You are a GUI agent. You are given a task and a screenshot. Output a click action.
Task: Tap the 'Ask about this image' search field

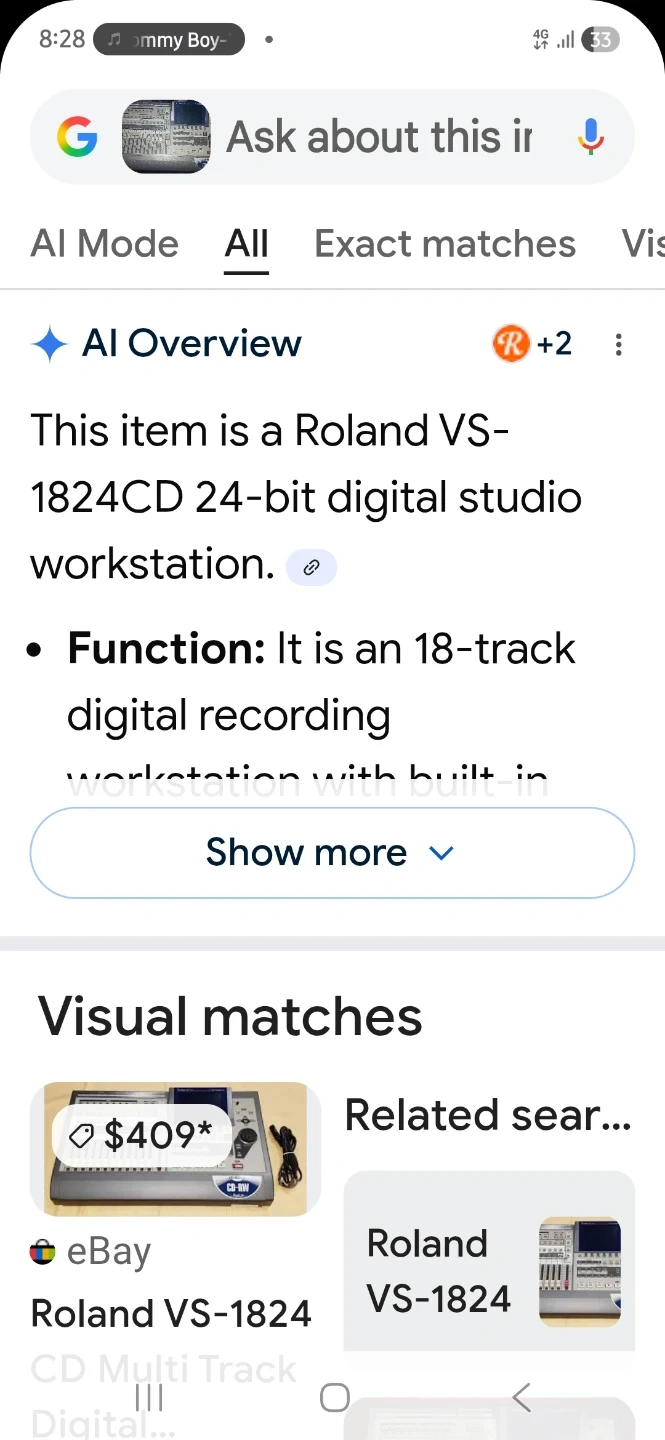tap(380, 137)
